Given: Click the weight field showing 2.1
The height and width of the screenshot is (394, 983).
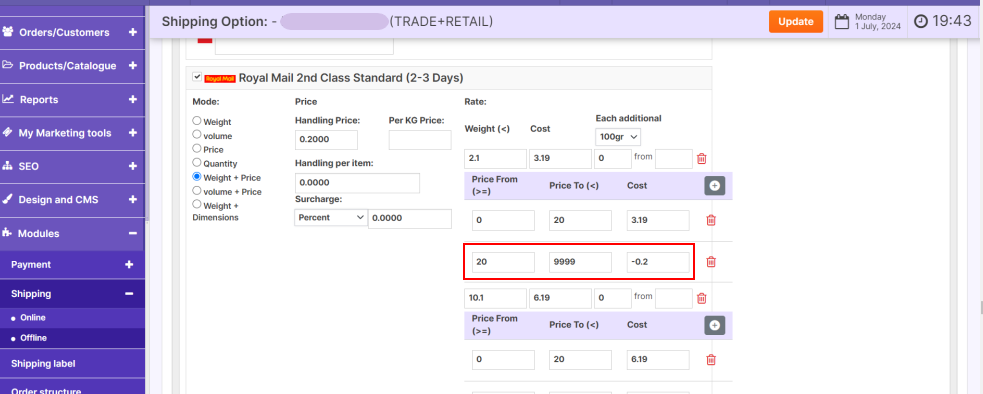Looking at the screenshot, I should (496, 159).
